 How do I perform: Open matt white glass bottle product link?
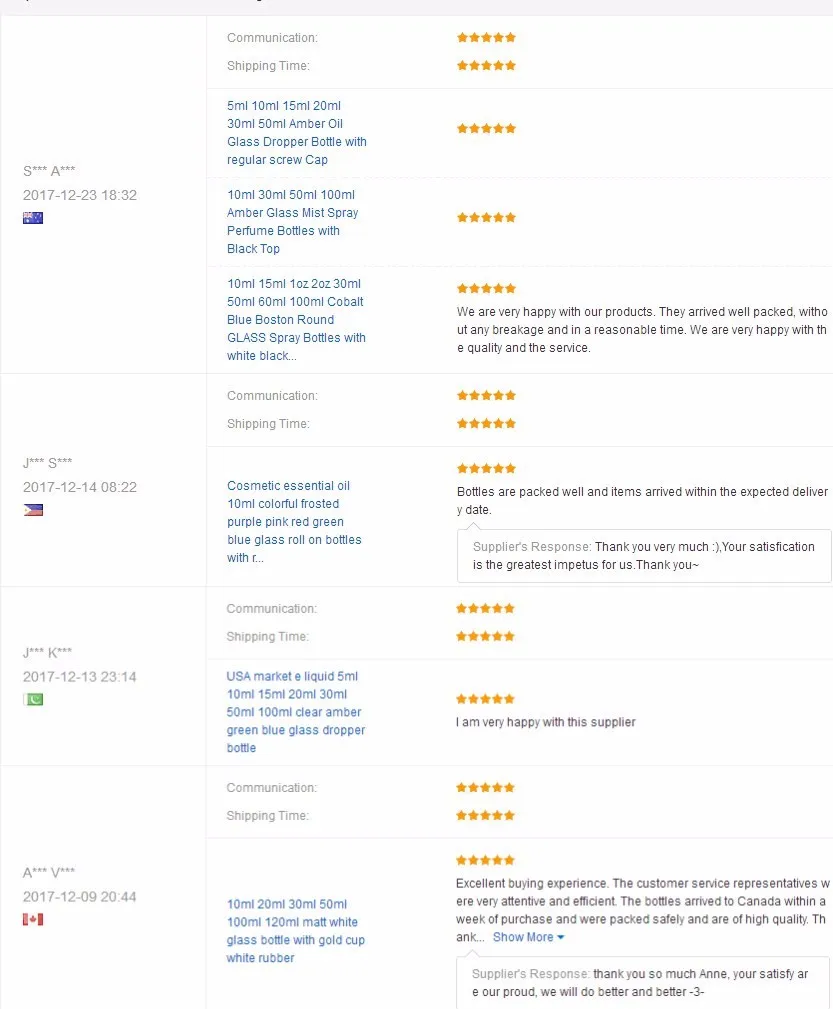click(x=295, y=931)
